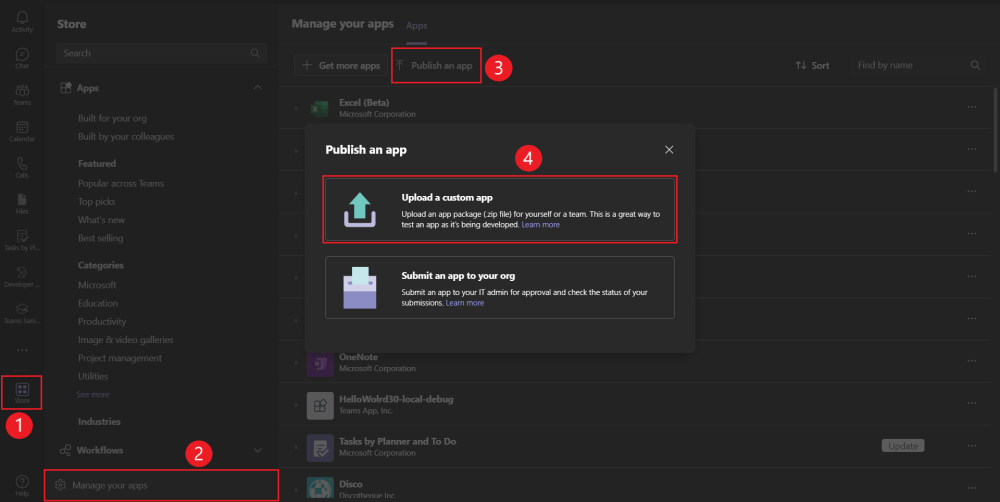Viewport: 1000px width, 502px height.
Task: Open more options for HelloWolrd30-local-debug
Action: coord(971,403)
